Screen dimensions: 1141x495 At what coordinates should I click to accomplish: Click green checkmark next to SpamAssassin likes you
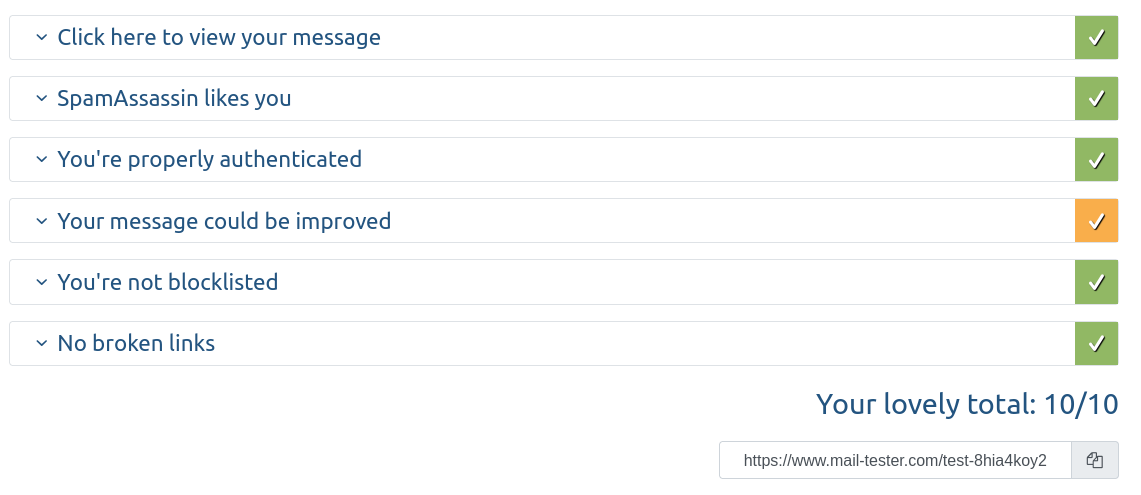[x=1096, y=99]
